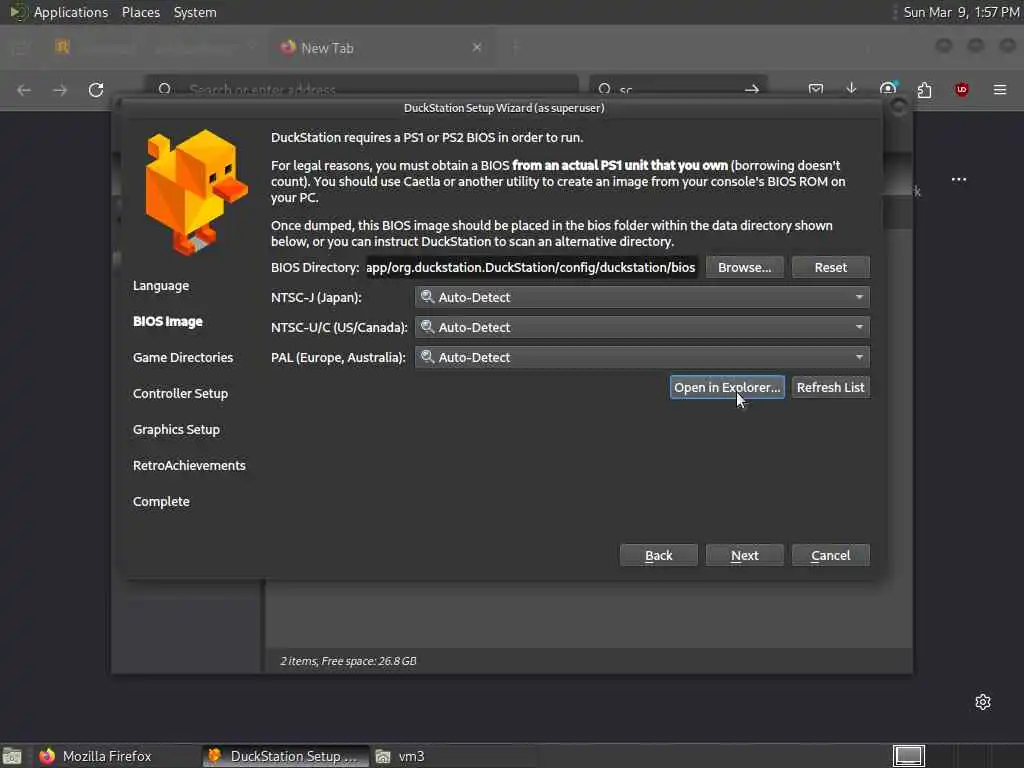Click Firefox forward arrow
Viewport: 1024px width, 768px height.
[60, 89]
